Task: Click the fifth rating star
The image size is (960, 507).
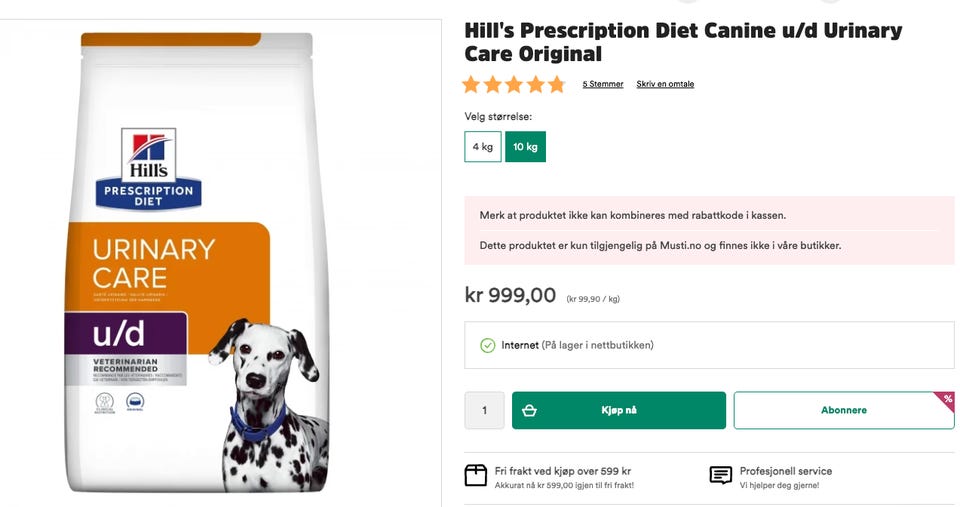Action: [x=556, y=85]
